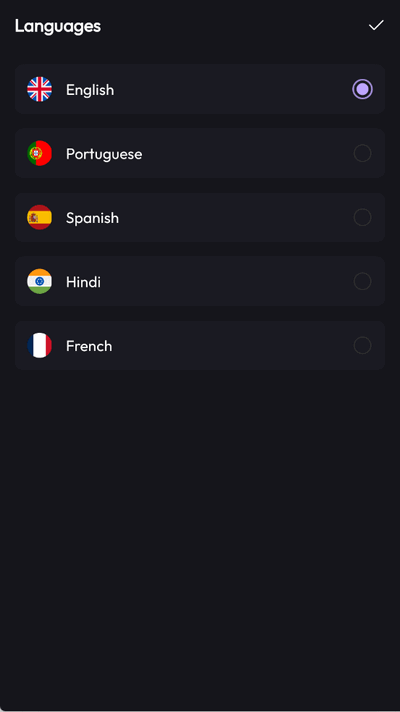Click the Languages header title

pyautogui.click(x=58, y=26)
